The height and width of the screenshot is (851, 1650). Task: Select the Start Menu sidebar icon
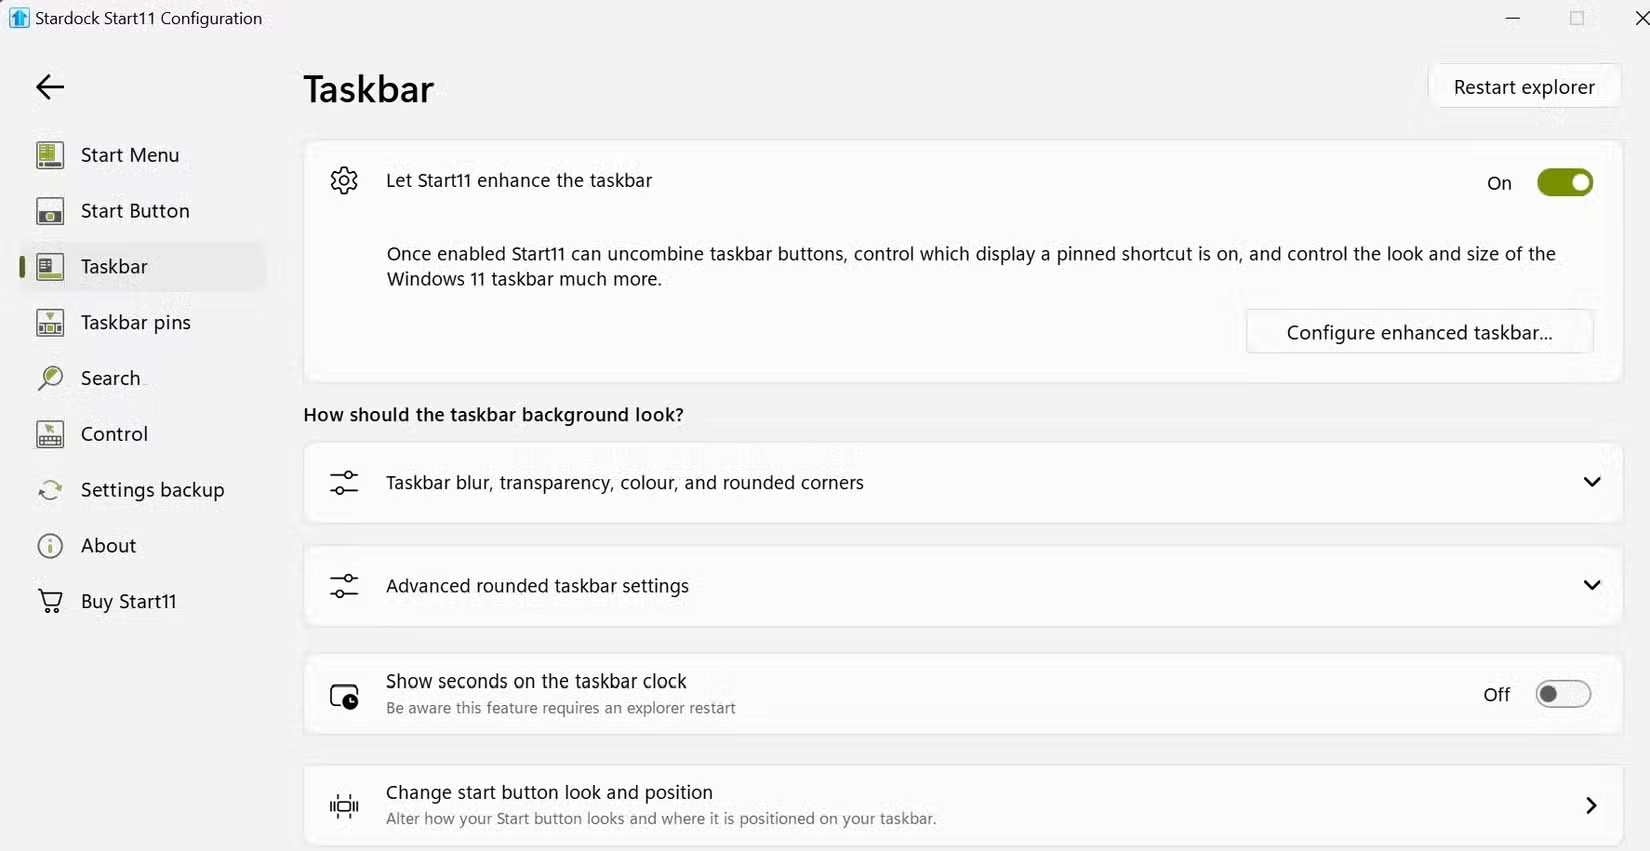click(49, 155)
